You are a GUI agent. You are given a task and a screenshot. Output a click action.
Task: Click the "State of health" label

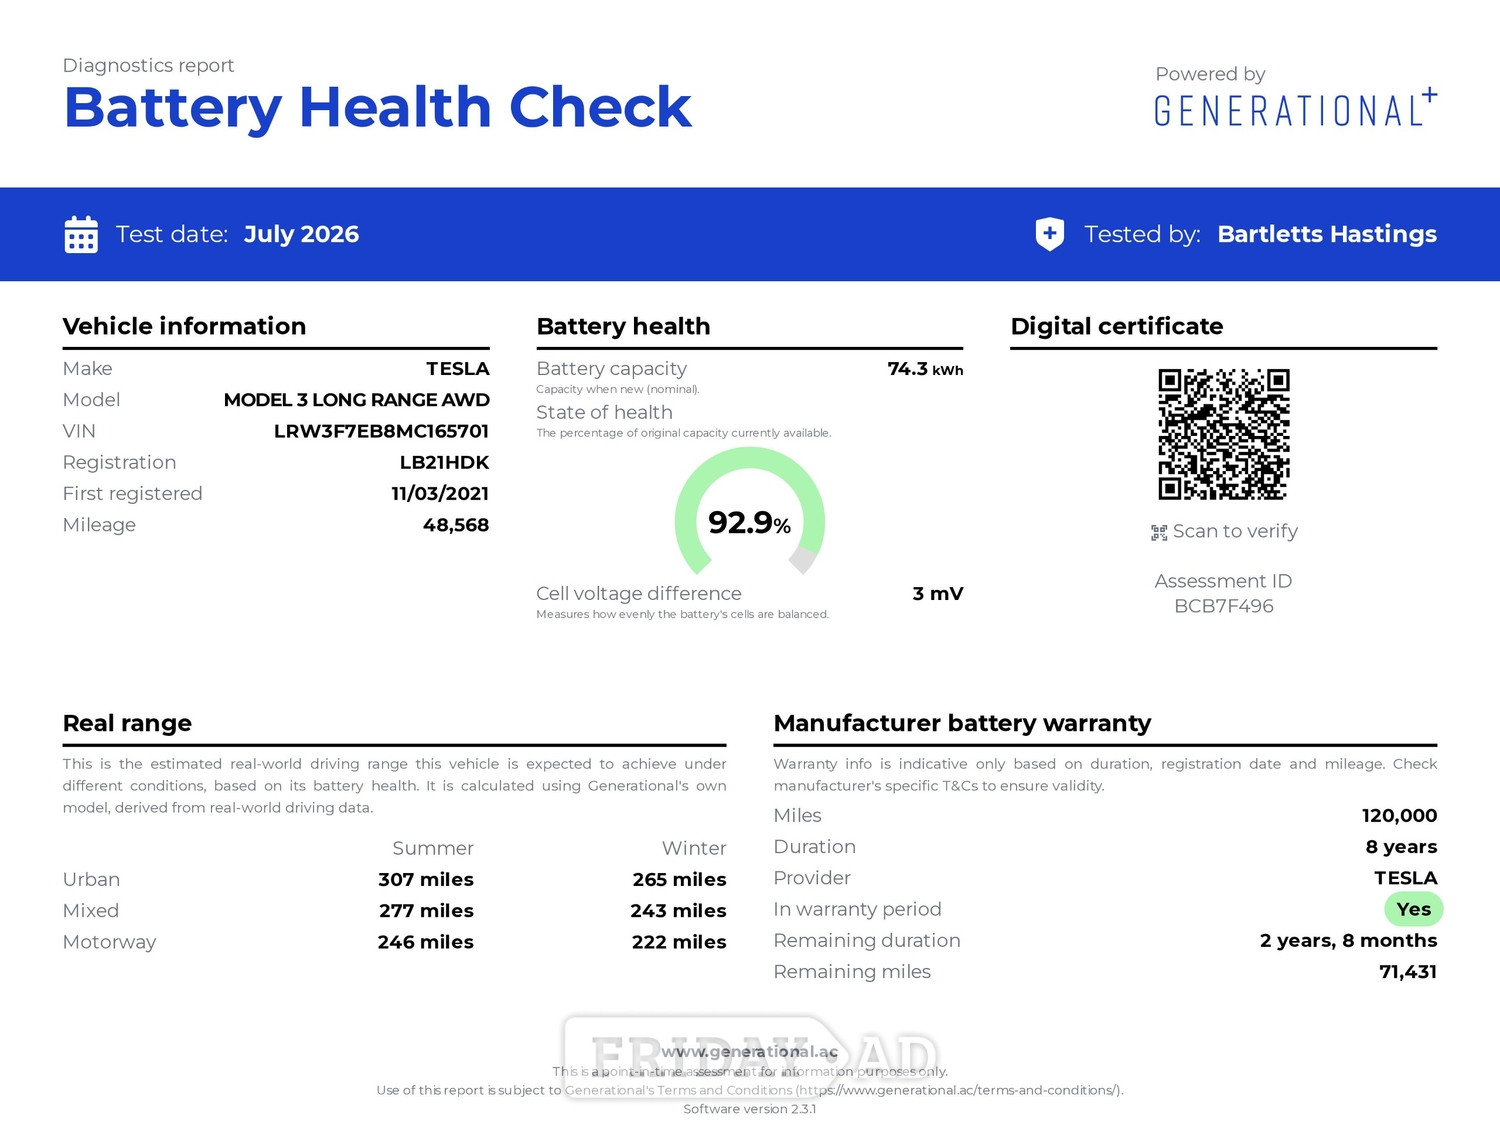click(604, 413)
